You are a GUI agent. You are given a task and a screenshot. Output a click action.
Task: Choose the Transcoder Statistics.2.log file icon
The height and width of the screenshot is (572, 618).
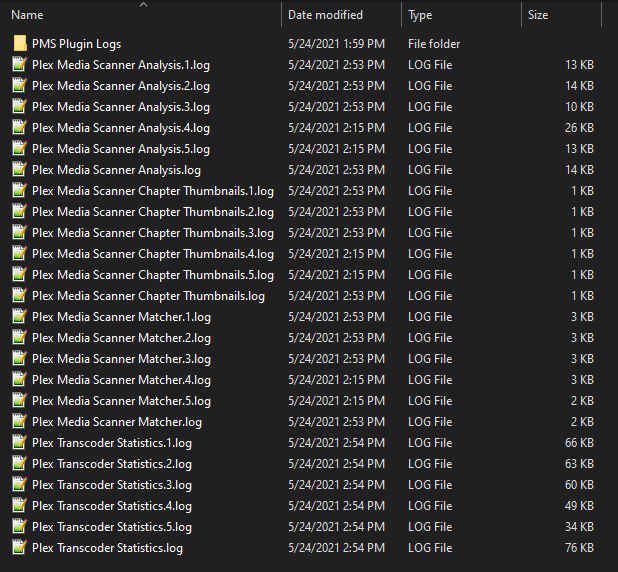point(20,464)
